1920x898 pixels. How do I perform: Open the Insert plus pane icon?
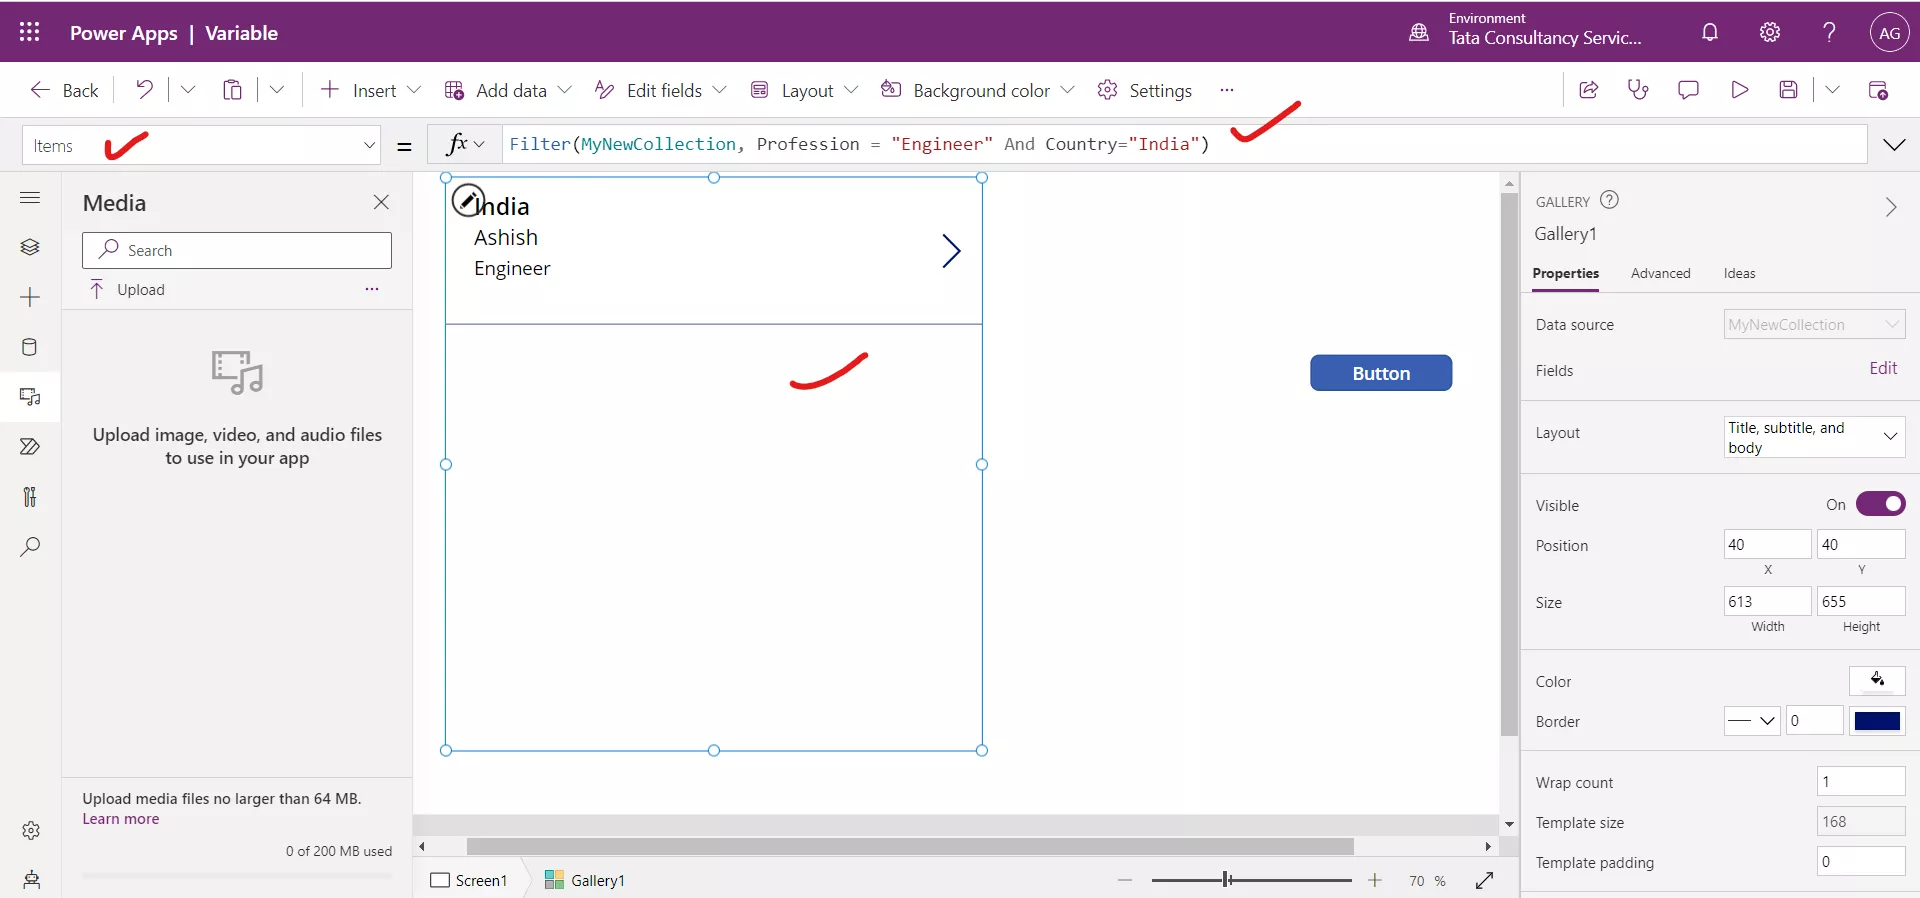tap(30, 297)
